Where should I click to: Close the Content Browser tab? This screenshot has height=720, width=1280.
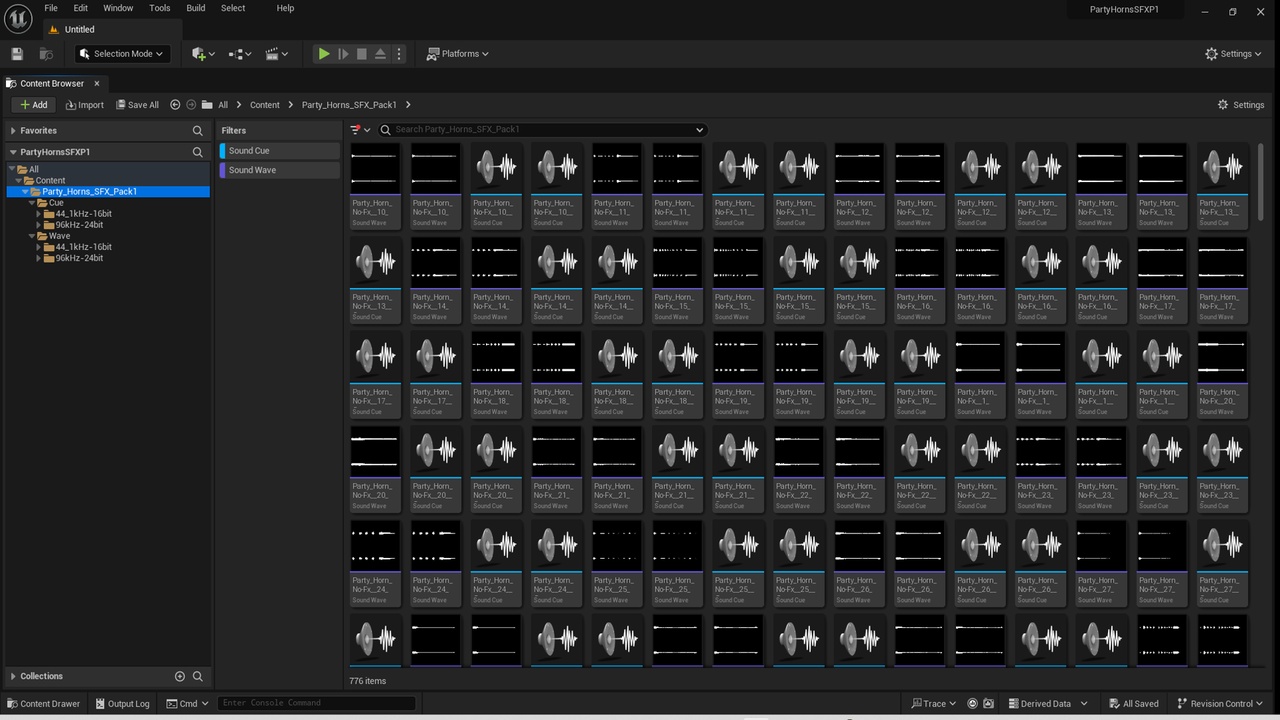97,83
